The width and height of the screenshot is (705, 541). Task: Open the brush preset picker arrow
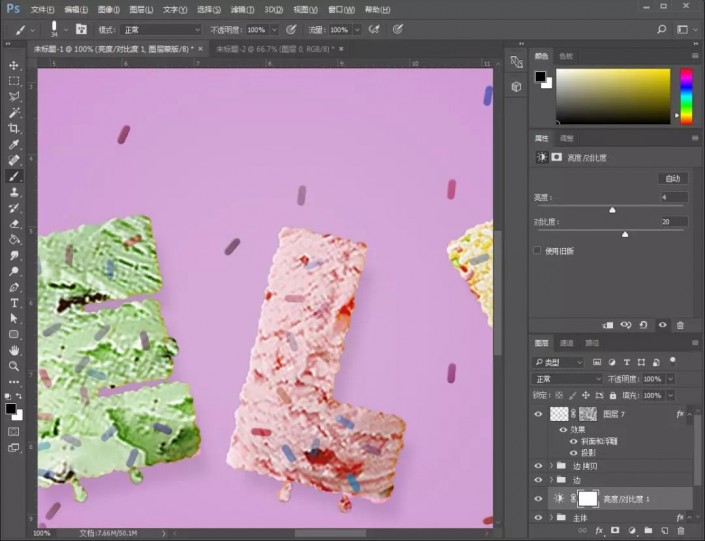66,30
